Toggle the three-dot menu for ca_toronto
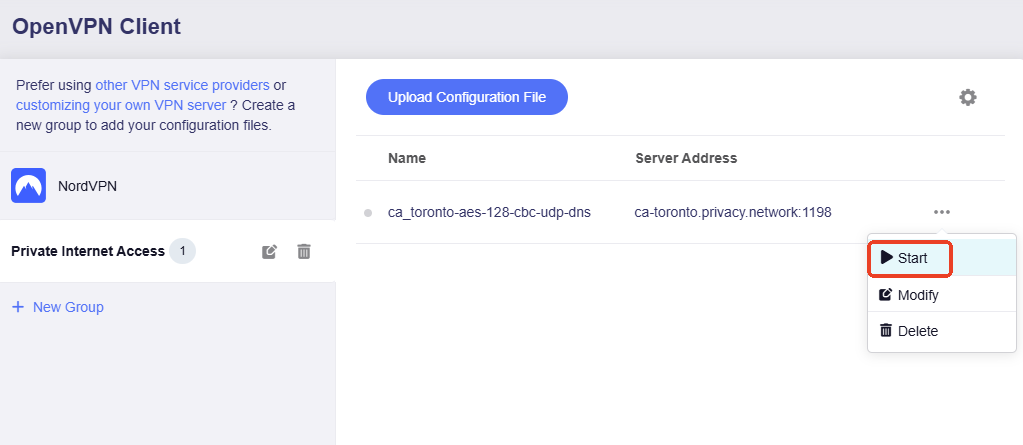The image size is (1023, 445). [941, 212]
